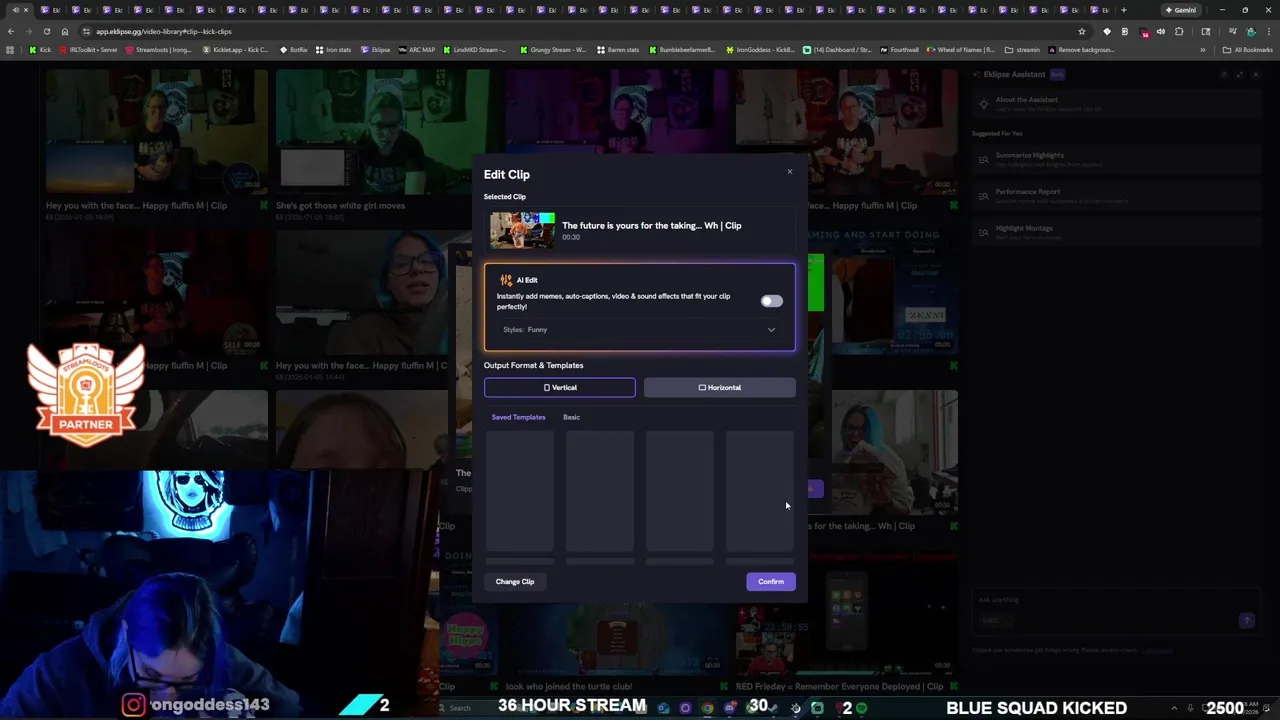Open the Remove background bookmark

tap(1081, 50)
